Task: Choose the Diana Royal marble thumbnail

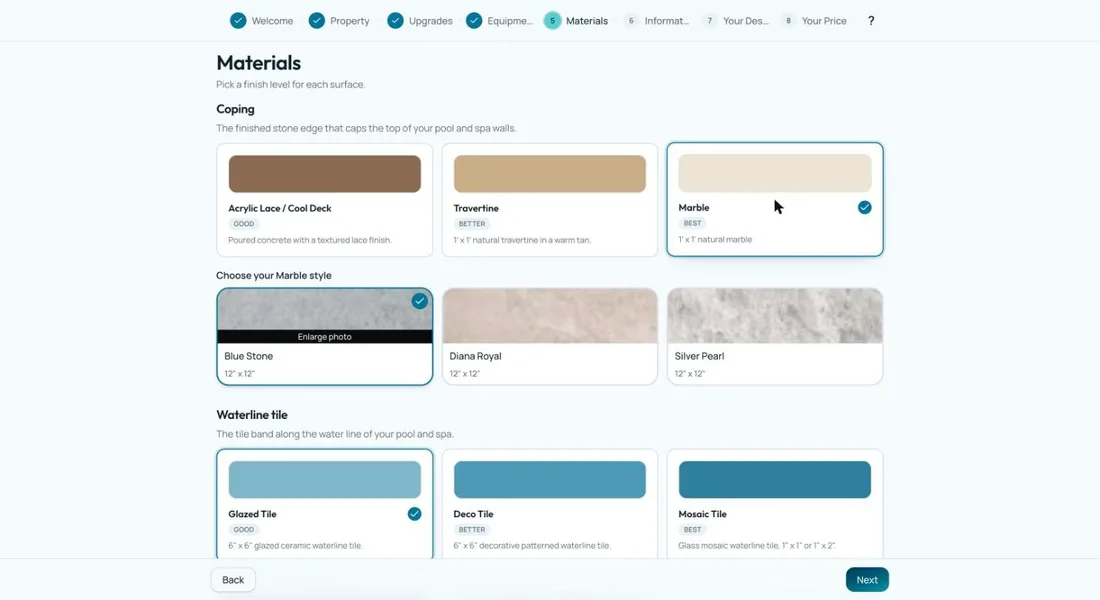Action: pyautogui.click(x=550, y=316)
